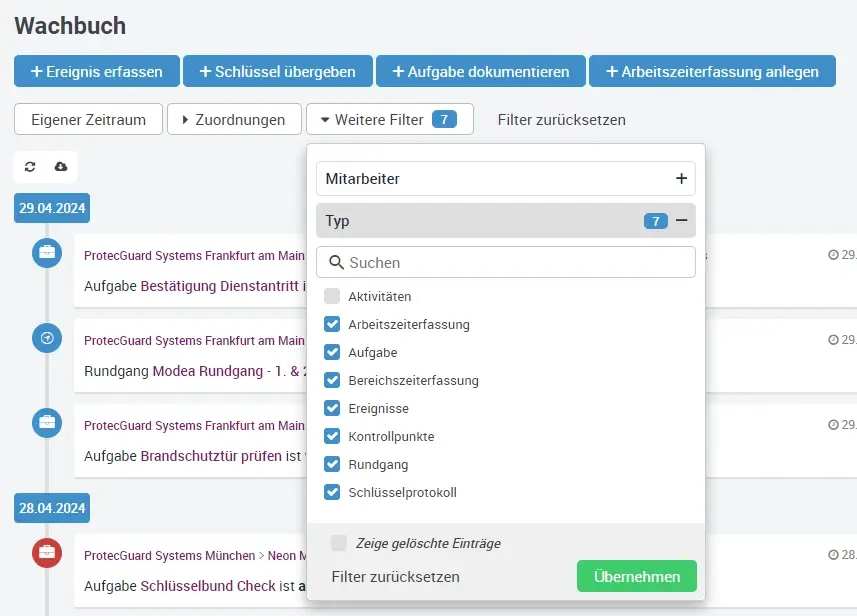Uncheck the Arbeitszeiterfassung type checkbox

click(332, 325)
